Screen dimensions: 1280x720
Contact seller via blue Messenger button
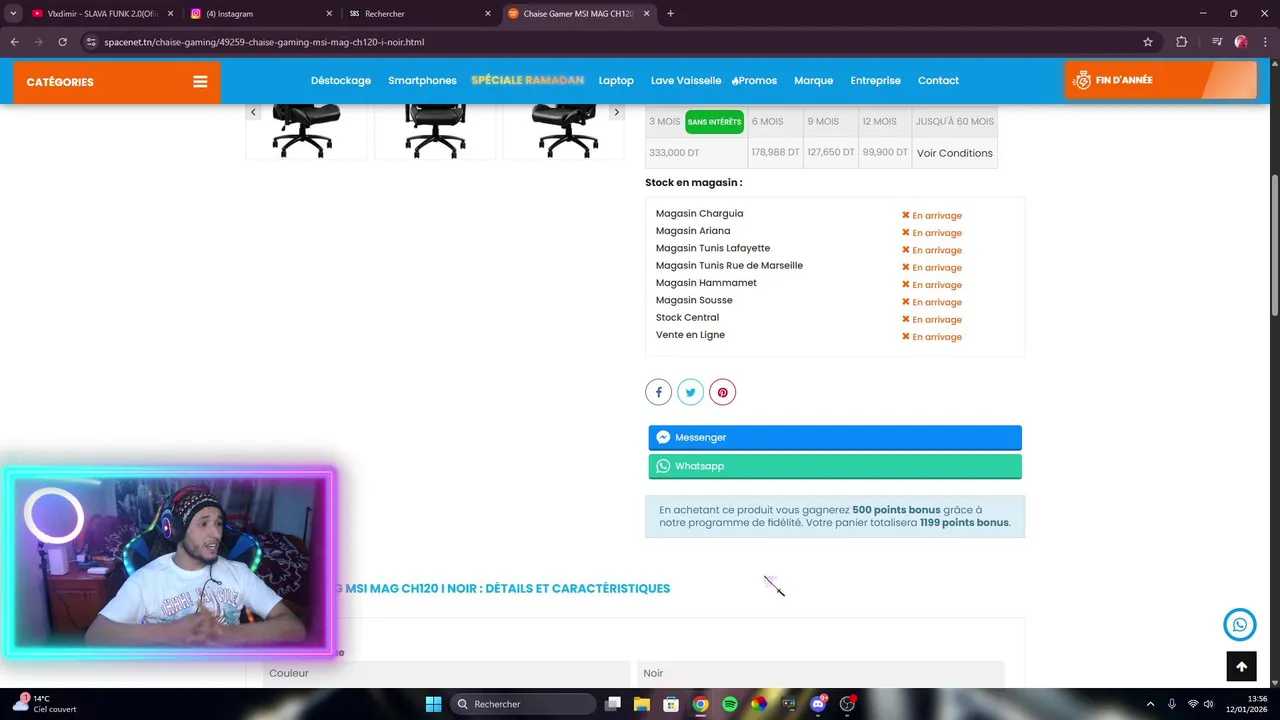[835, 437]
